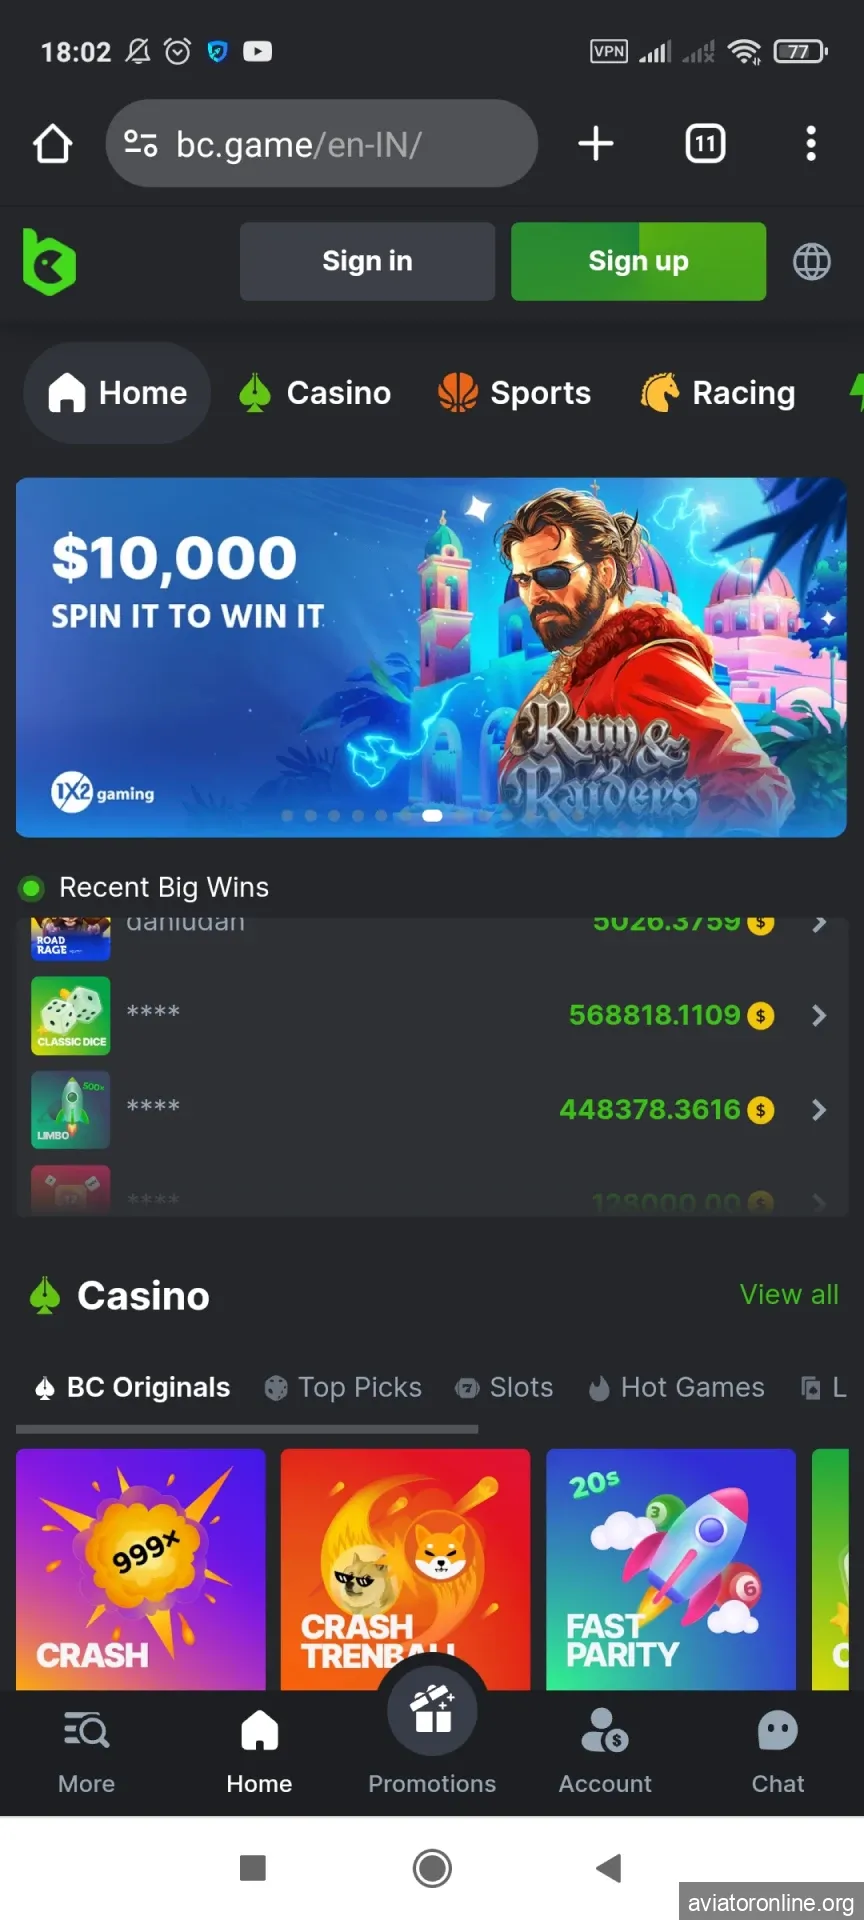Select the active banner carousel dot
This screenshot has height=1920, width=864.
coord(432,816)
